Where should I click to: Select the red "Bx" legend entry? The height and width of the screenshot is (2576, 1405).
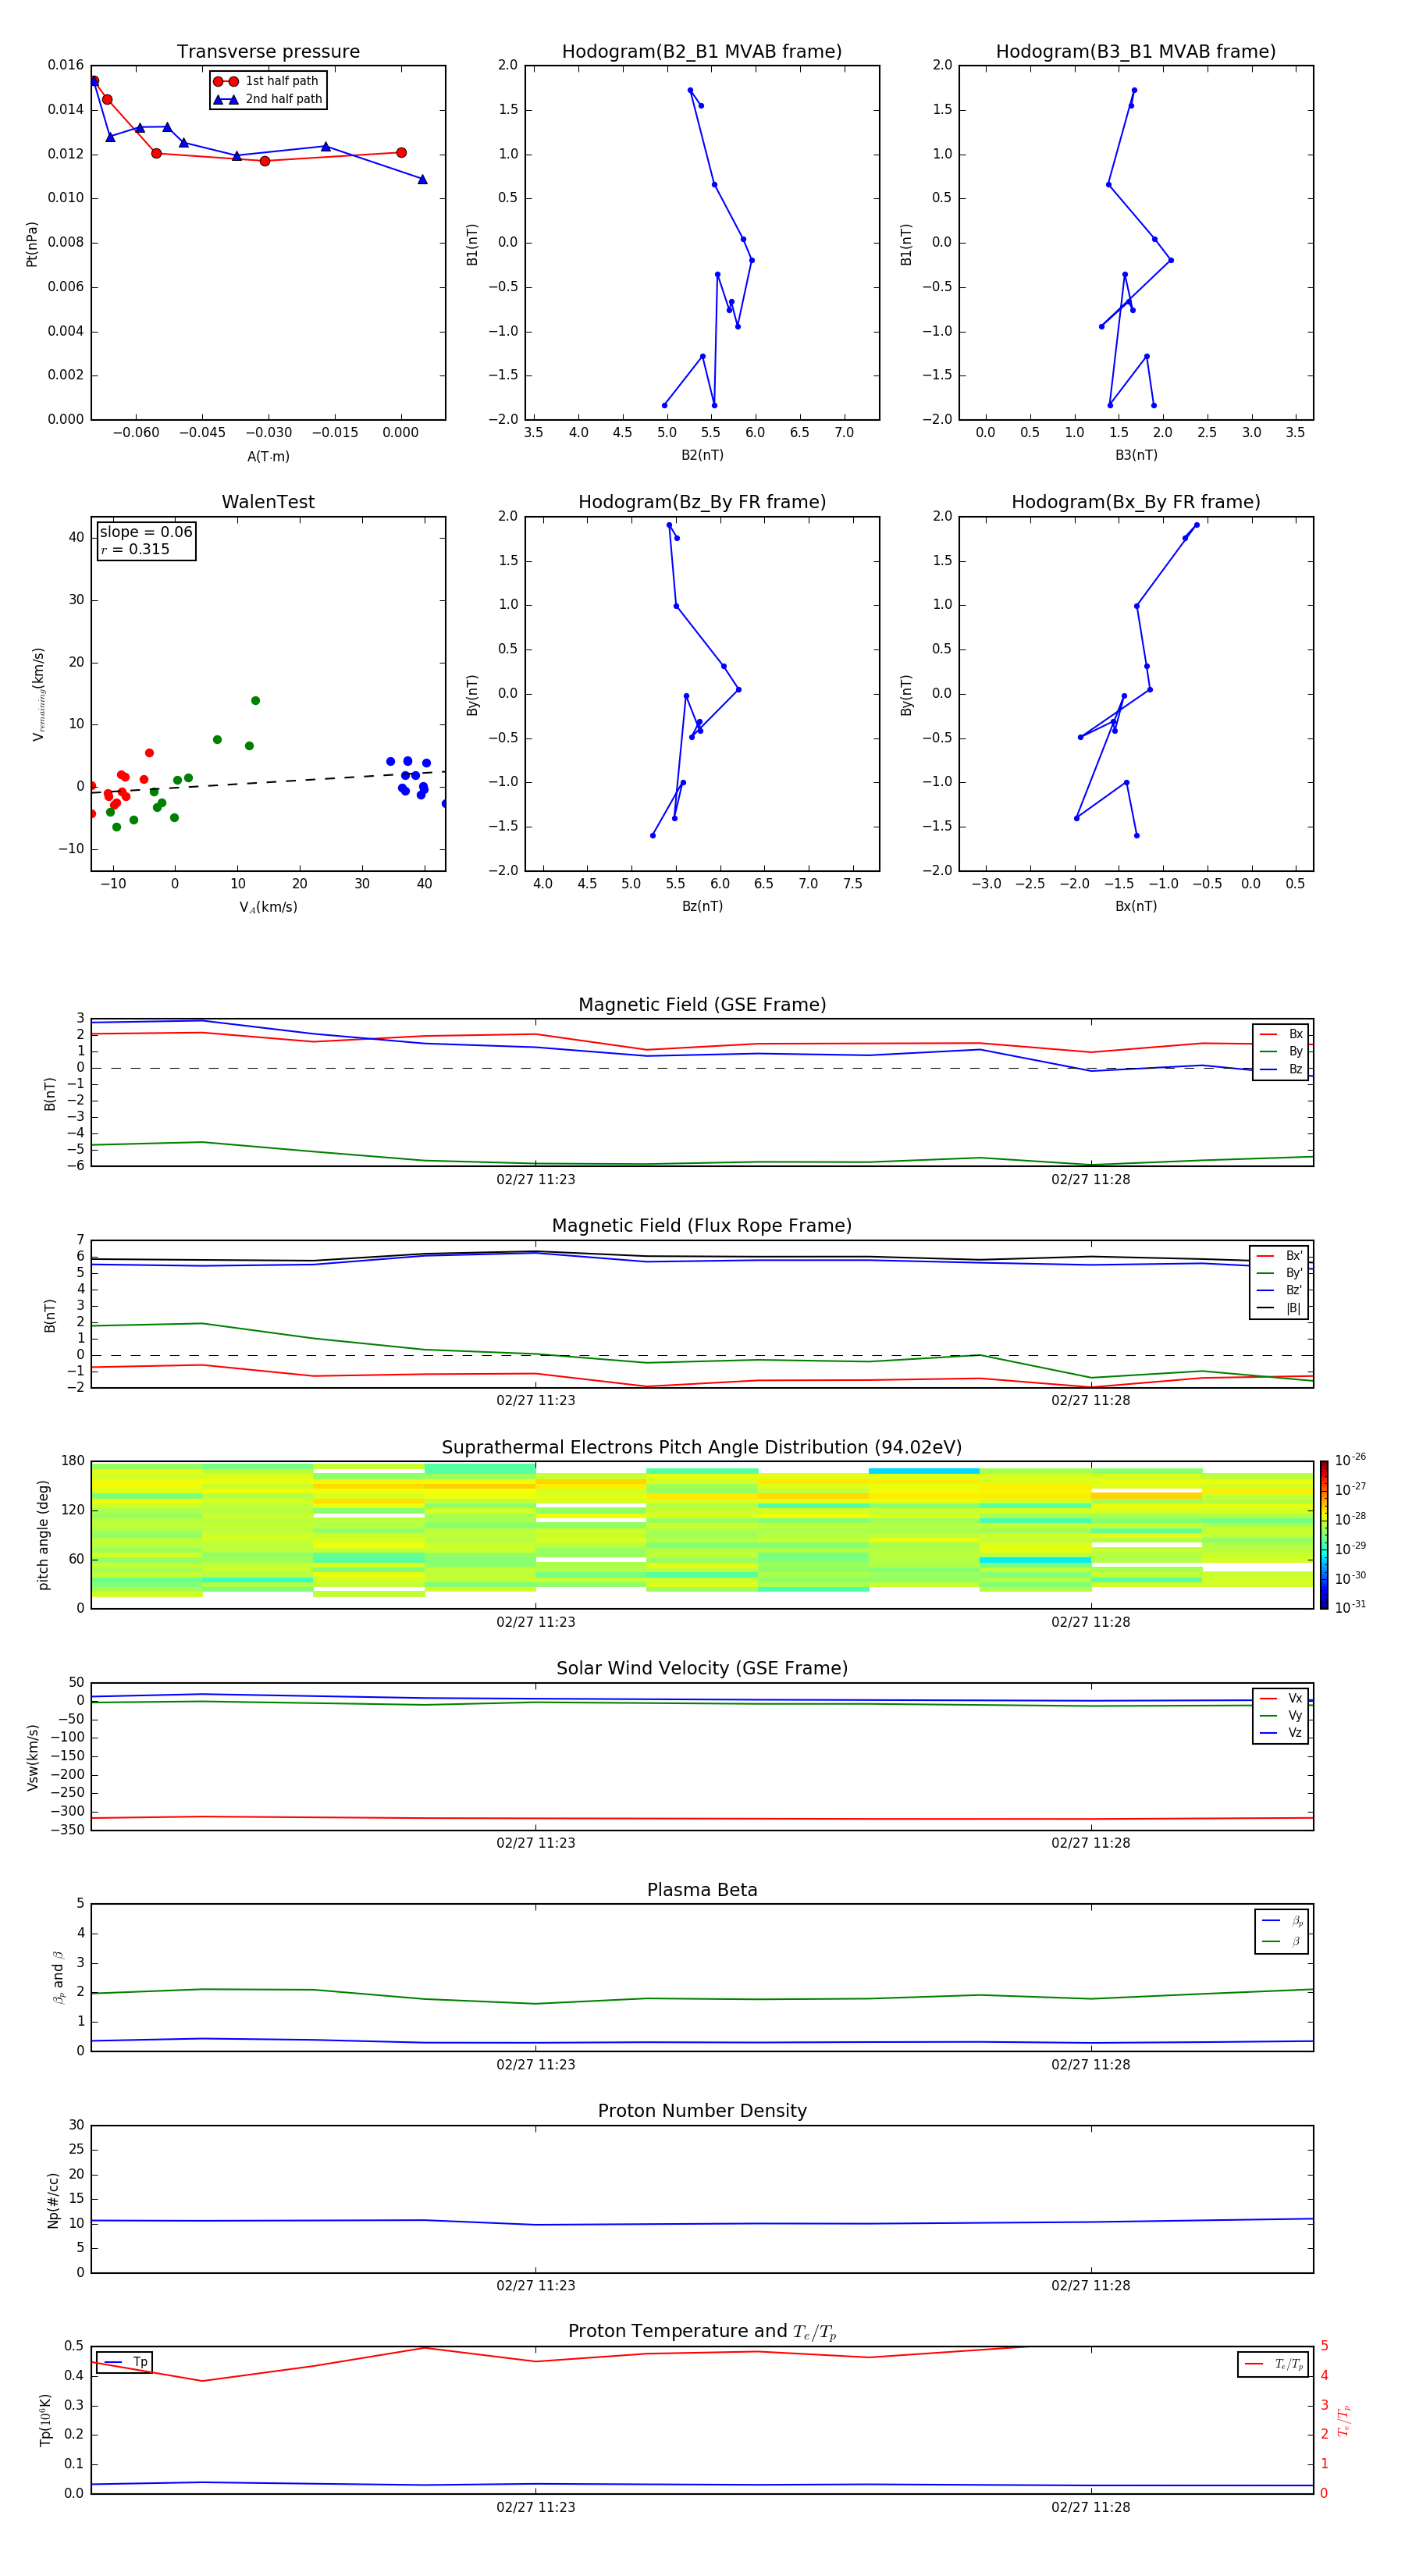[1281, 1034]
